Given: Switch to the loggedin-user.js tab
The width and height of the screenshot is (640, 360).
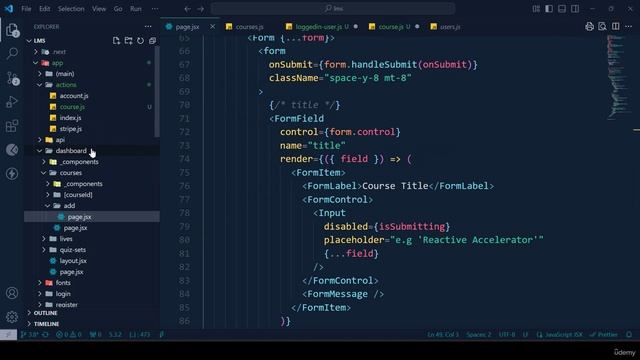Looking at the screenshot, I should pyautogui.click(x=322, y=27).
